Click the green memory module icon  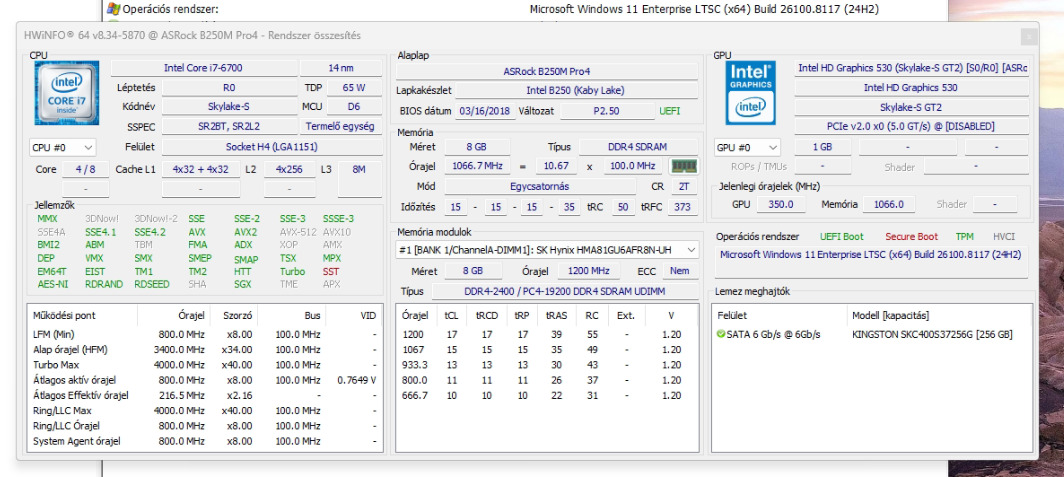683,166
